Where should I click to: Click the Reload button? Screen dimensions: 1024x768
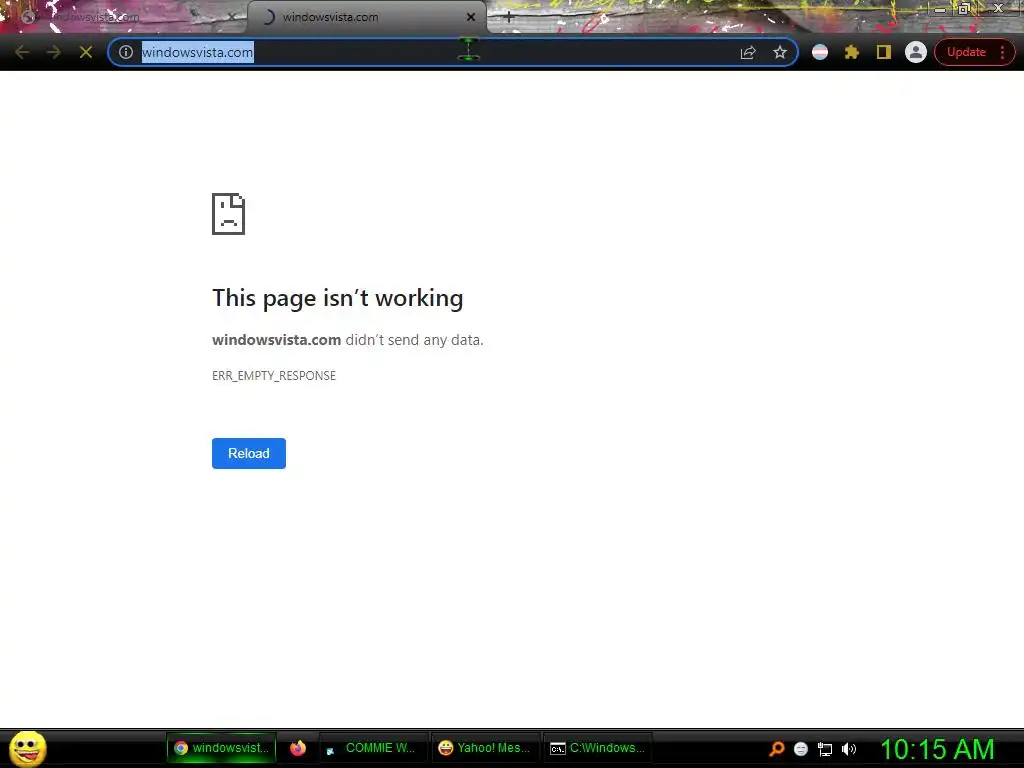pyautogui.click(x=249, y=453)
